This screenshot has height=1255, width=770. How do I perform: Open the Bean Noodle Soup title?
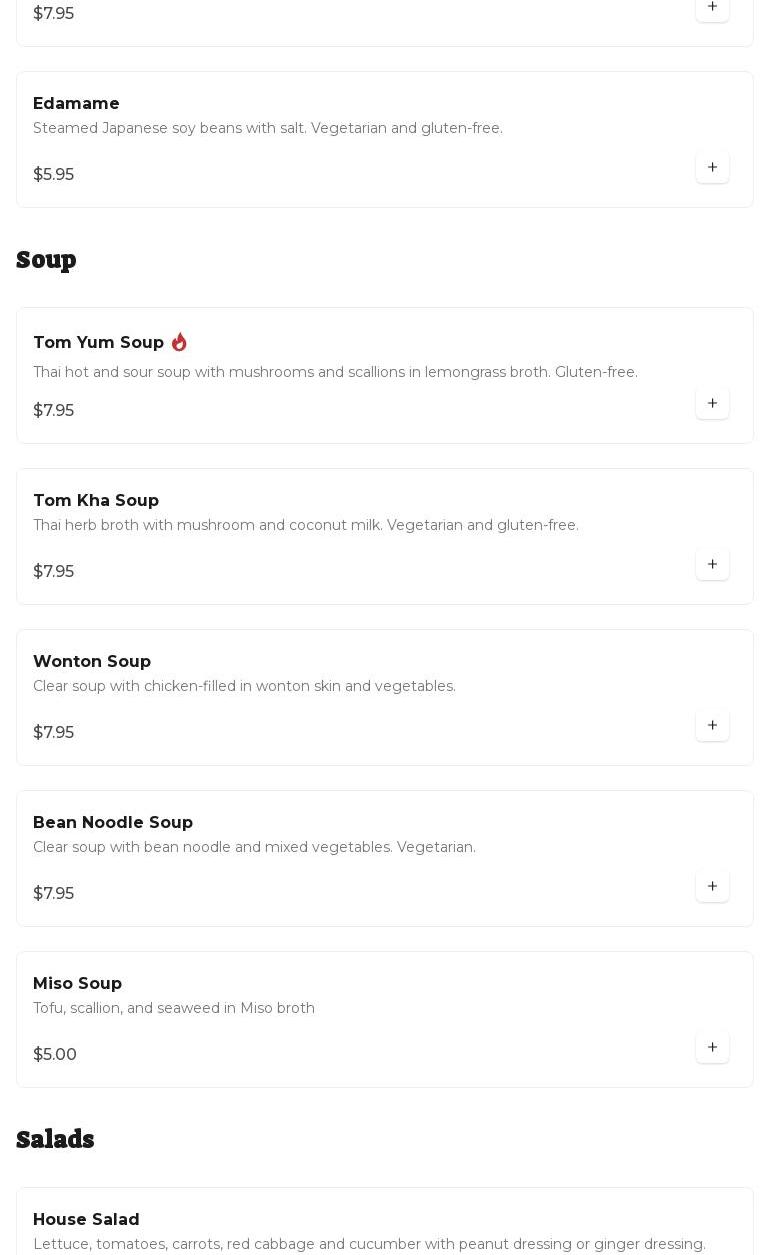113,822
